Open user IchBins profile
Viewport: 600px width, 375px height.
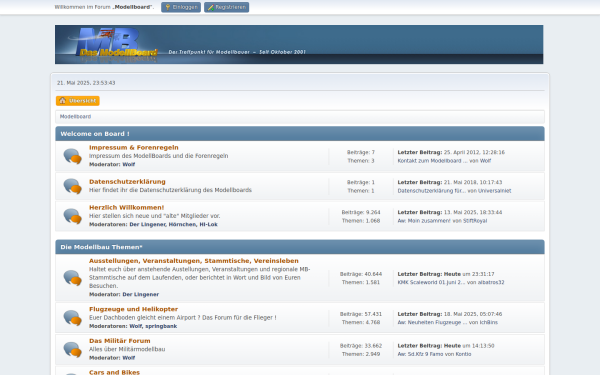coord(489,323)
